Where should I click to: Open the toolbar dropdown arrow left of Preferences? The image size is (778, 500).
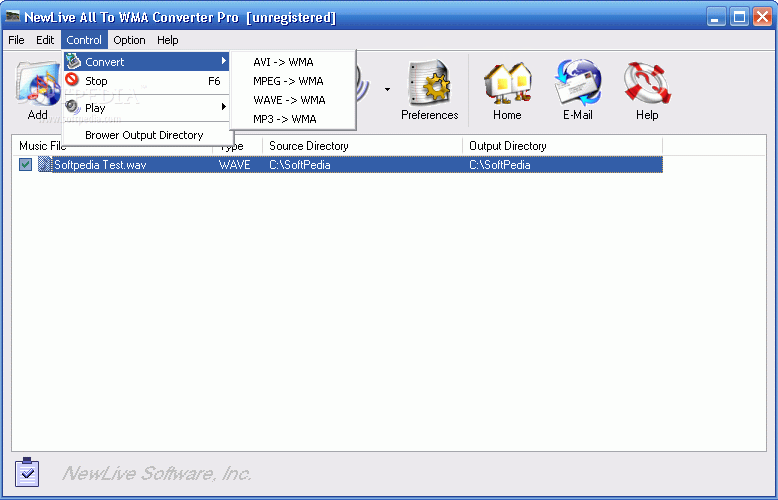point(387,90)
